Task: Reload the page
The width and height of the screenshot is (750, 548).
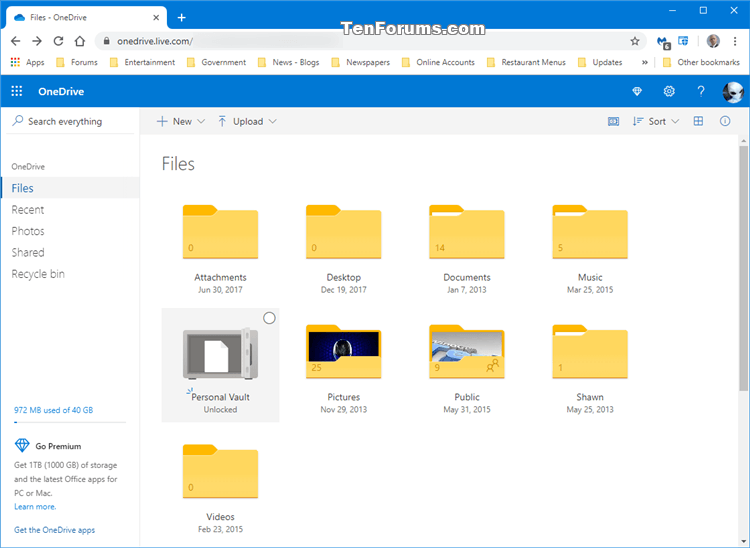Action: point(58,41)
